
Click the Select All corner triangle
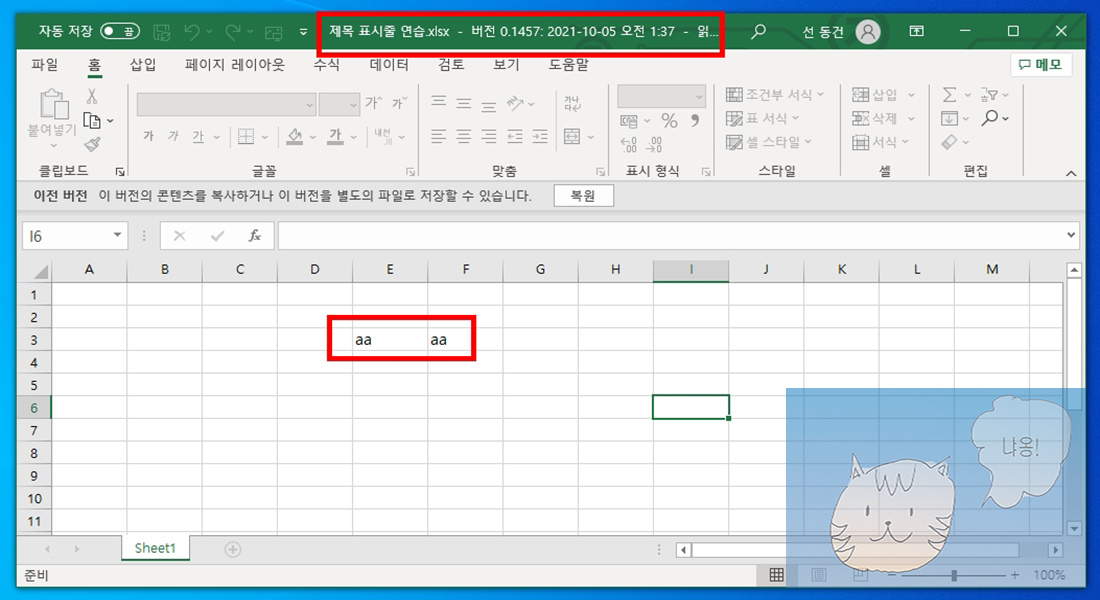(x=41, y=272)
